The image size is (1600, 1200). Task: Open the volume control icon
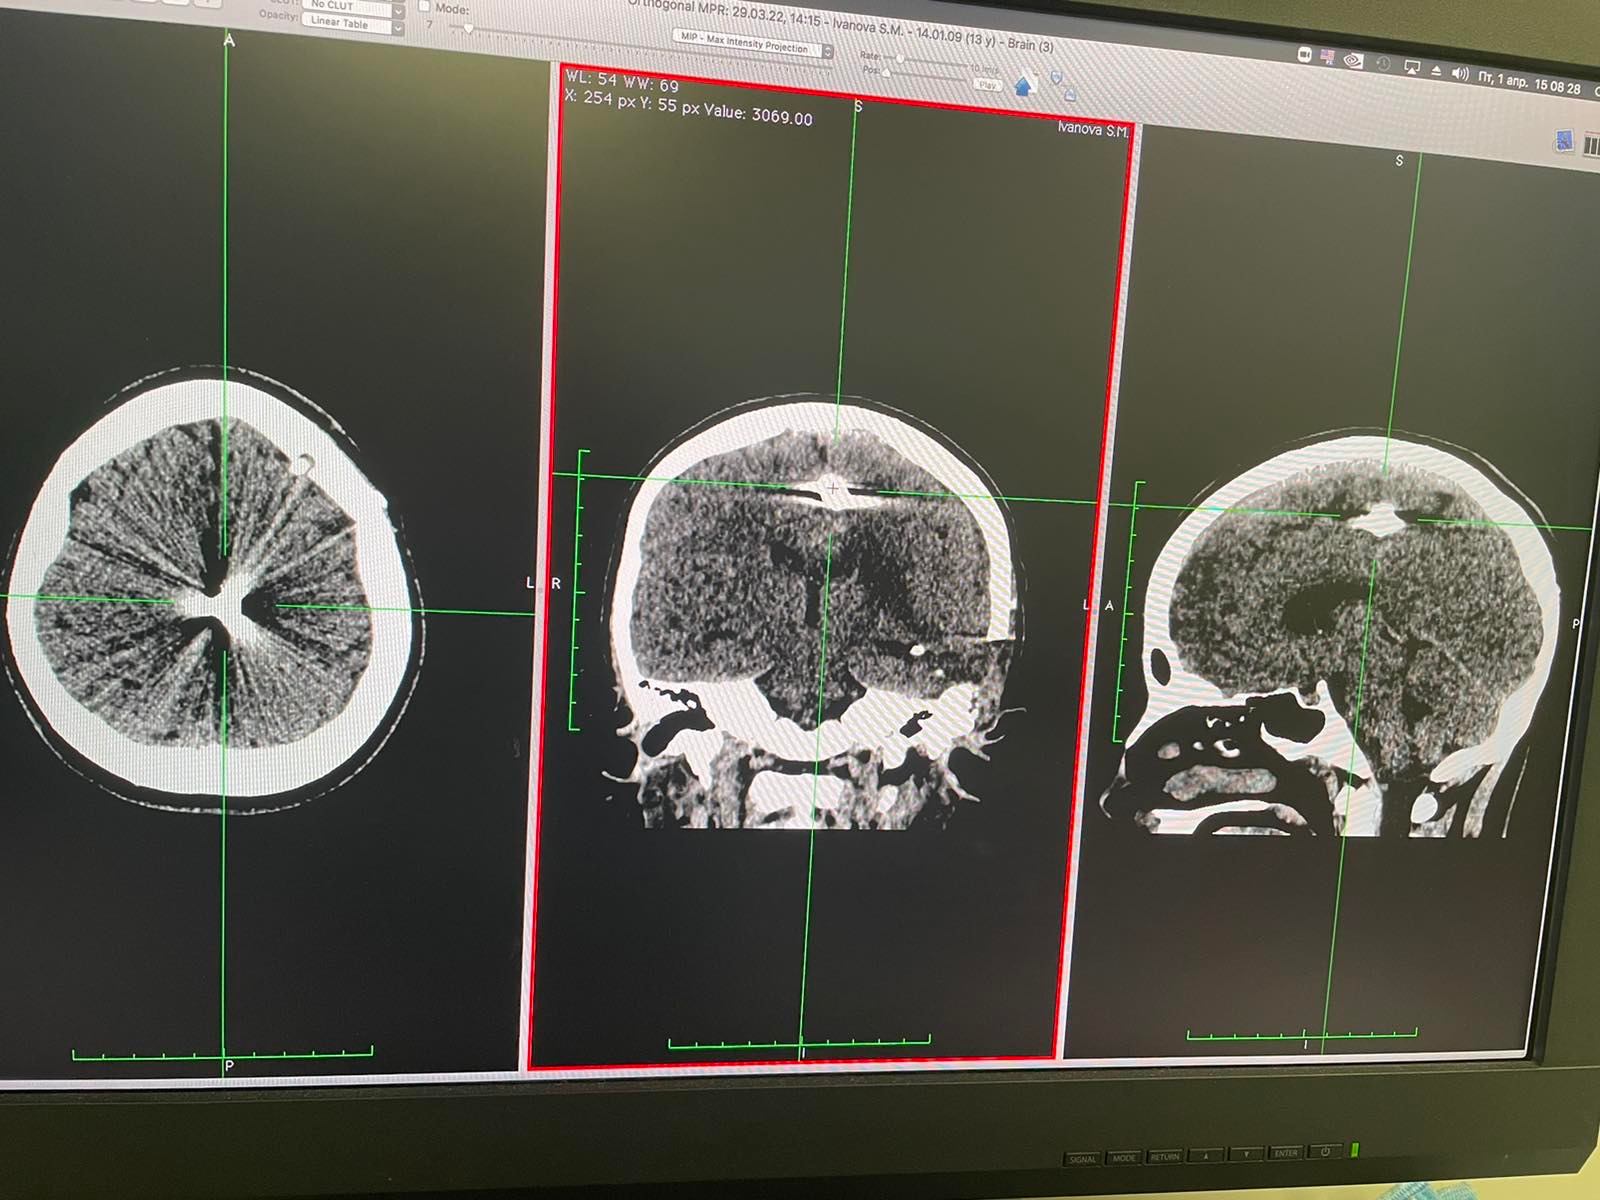pos(1460,74)
